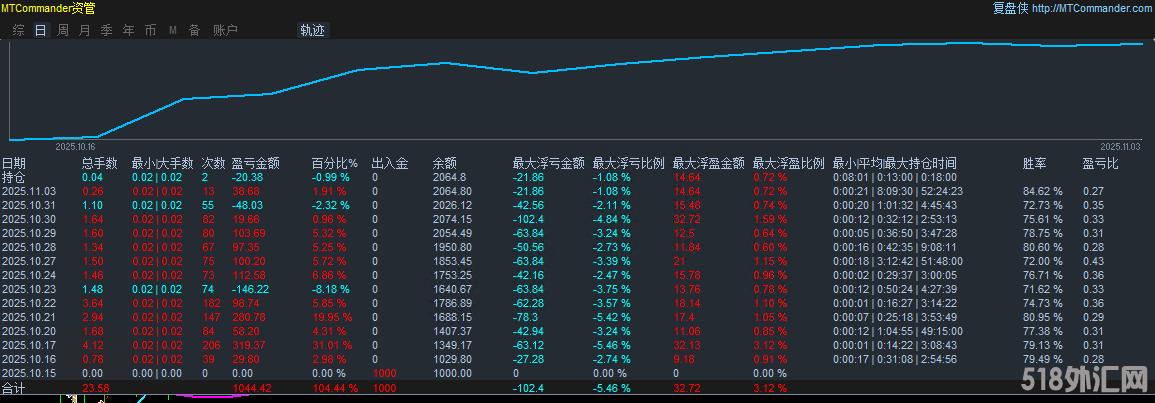Click the 最大浮亏金额 column header
This screenshot has width=1155, height=403.
[x=549, y=163]
